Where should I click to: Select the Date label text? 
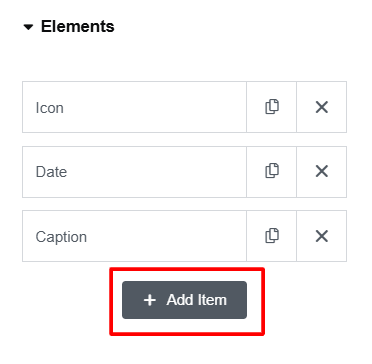click(x=51, y=172)
